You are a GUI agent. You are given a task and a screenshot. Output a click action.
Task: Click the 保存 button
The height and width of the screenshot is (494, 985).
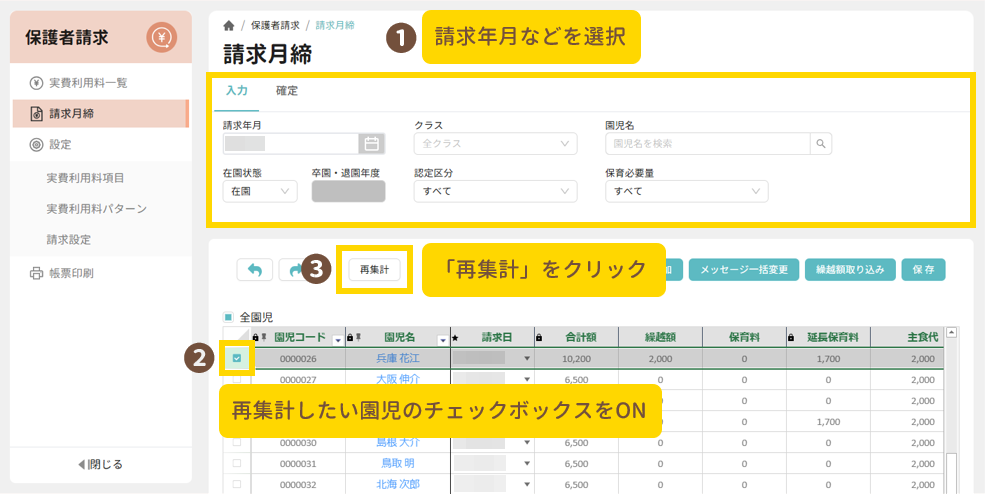923,269
